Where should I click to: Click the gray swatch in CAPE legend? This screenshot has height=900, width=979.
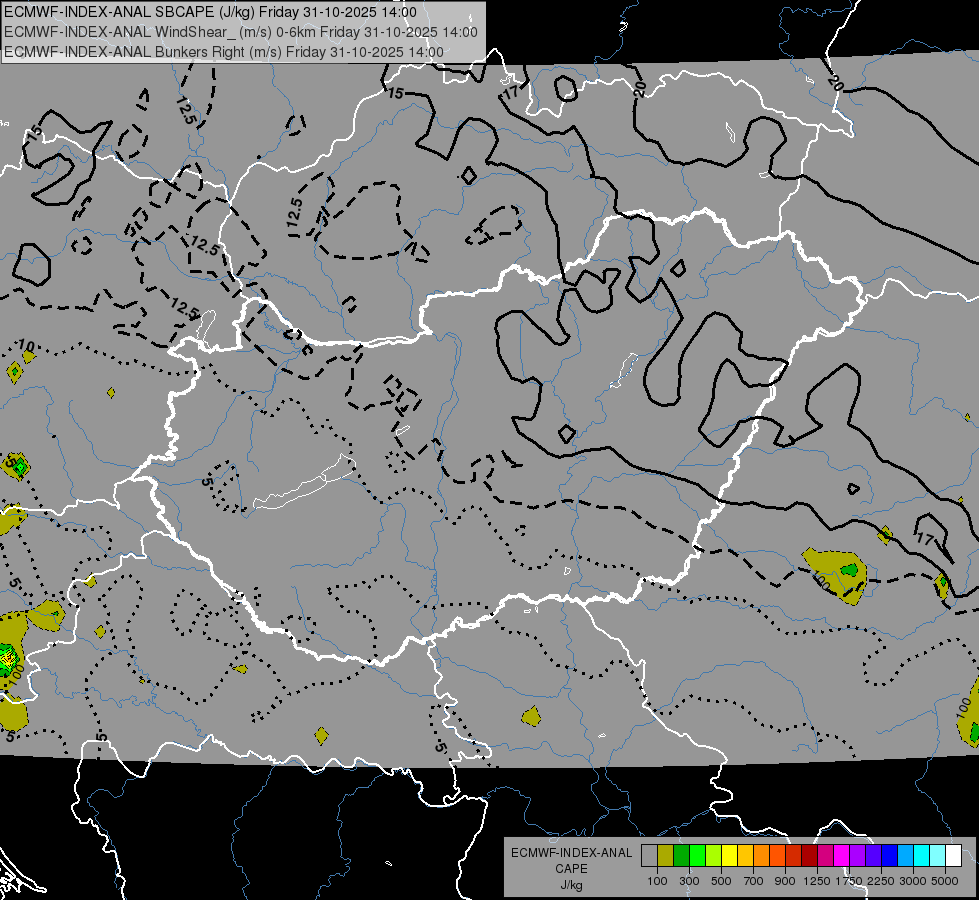point(649,855)
